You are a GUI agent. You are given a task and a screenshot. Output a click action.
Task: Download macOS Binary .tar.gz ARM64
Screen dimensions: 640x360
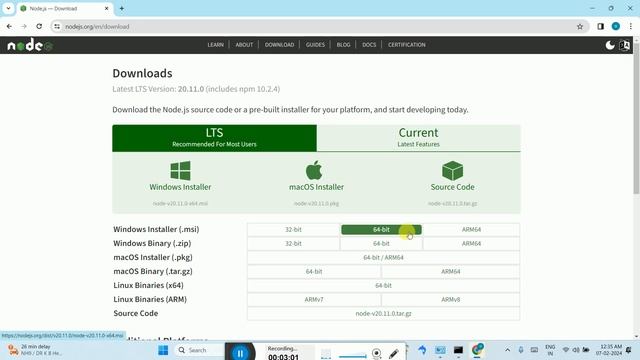(x=451, y=271)
